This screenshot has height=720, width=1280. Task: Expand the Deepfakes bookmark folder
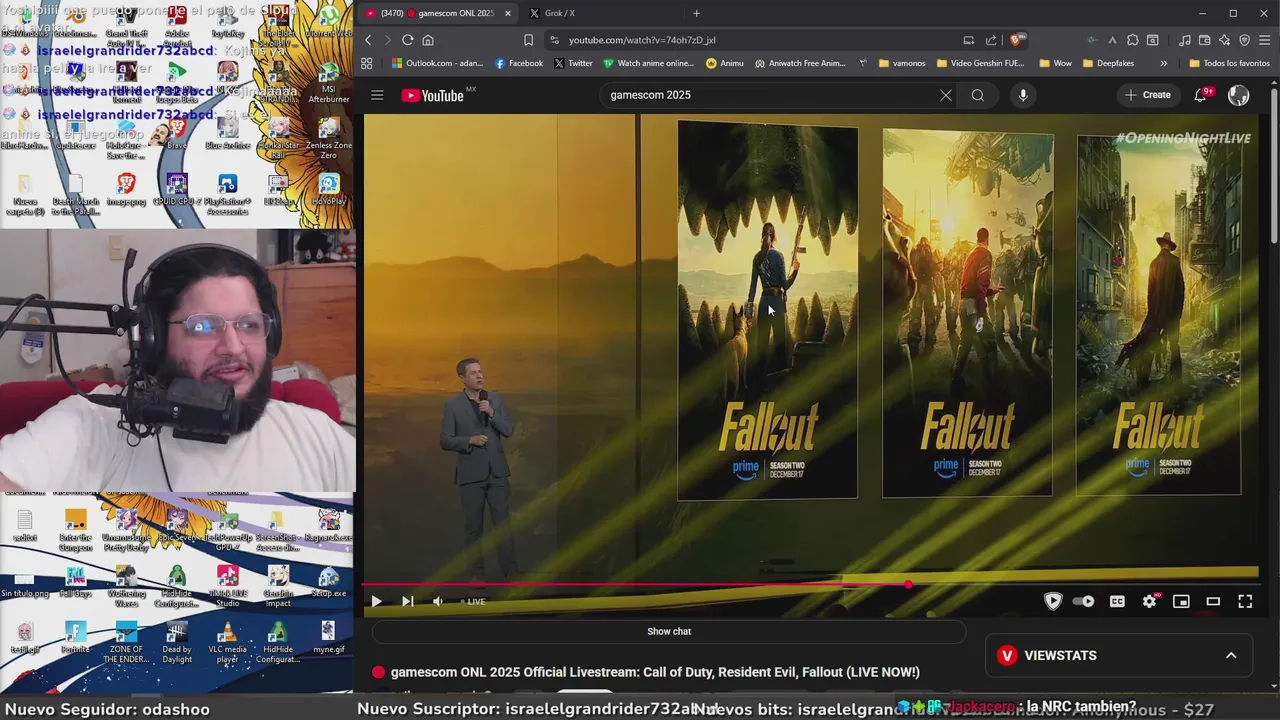[x=1109, y=63]
